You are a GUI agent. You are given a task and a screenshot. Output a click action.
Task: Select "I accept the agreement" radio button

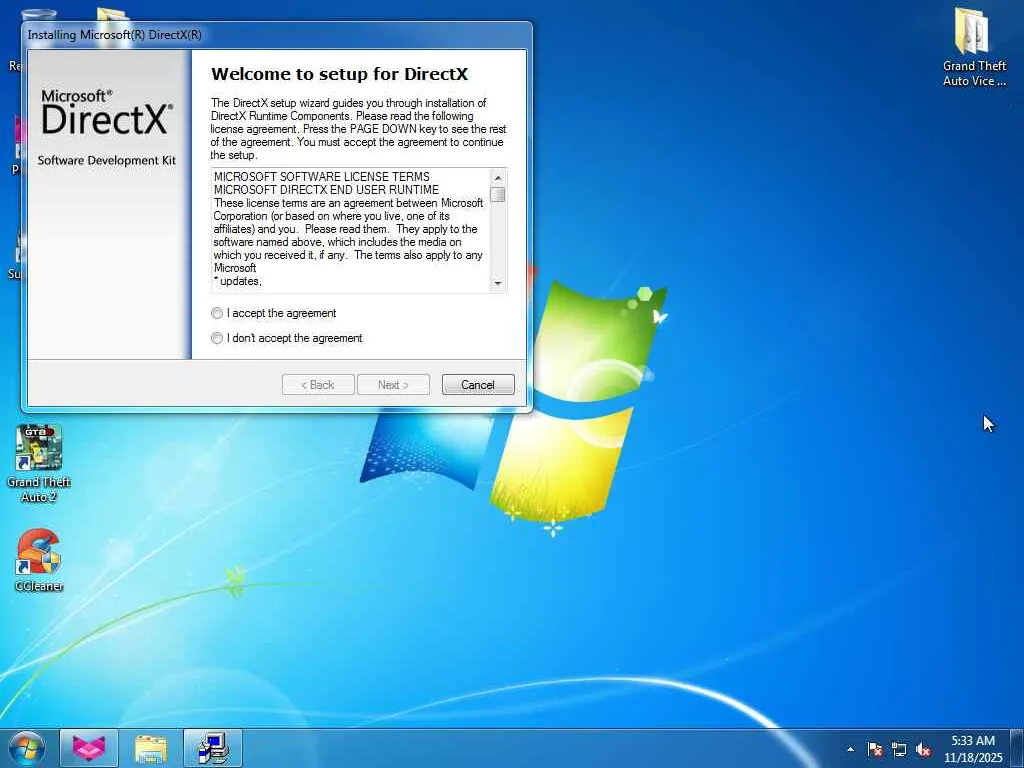pos(217,313)
